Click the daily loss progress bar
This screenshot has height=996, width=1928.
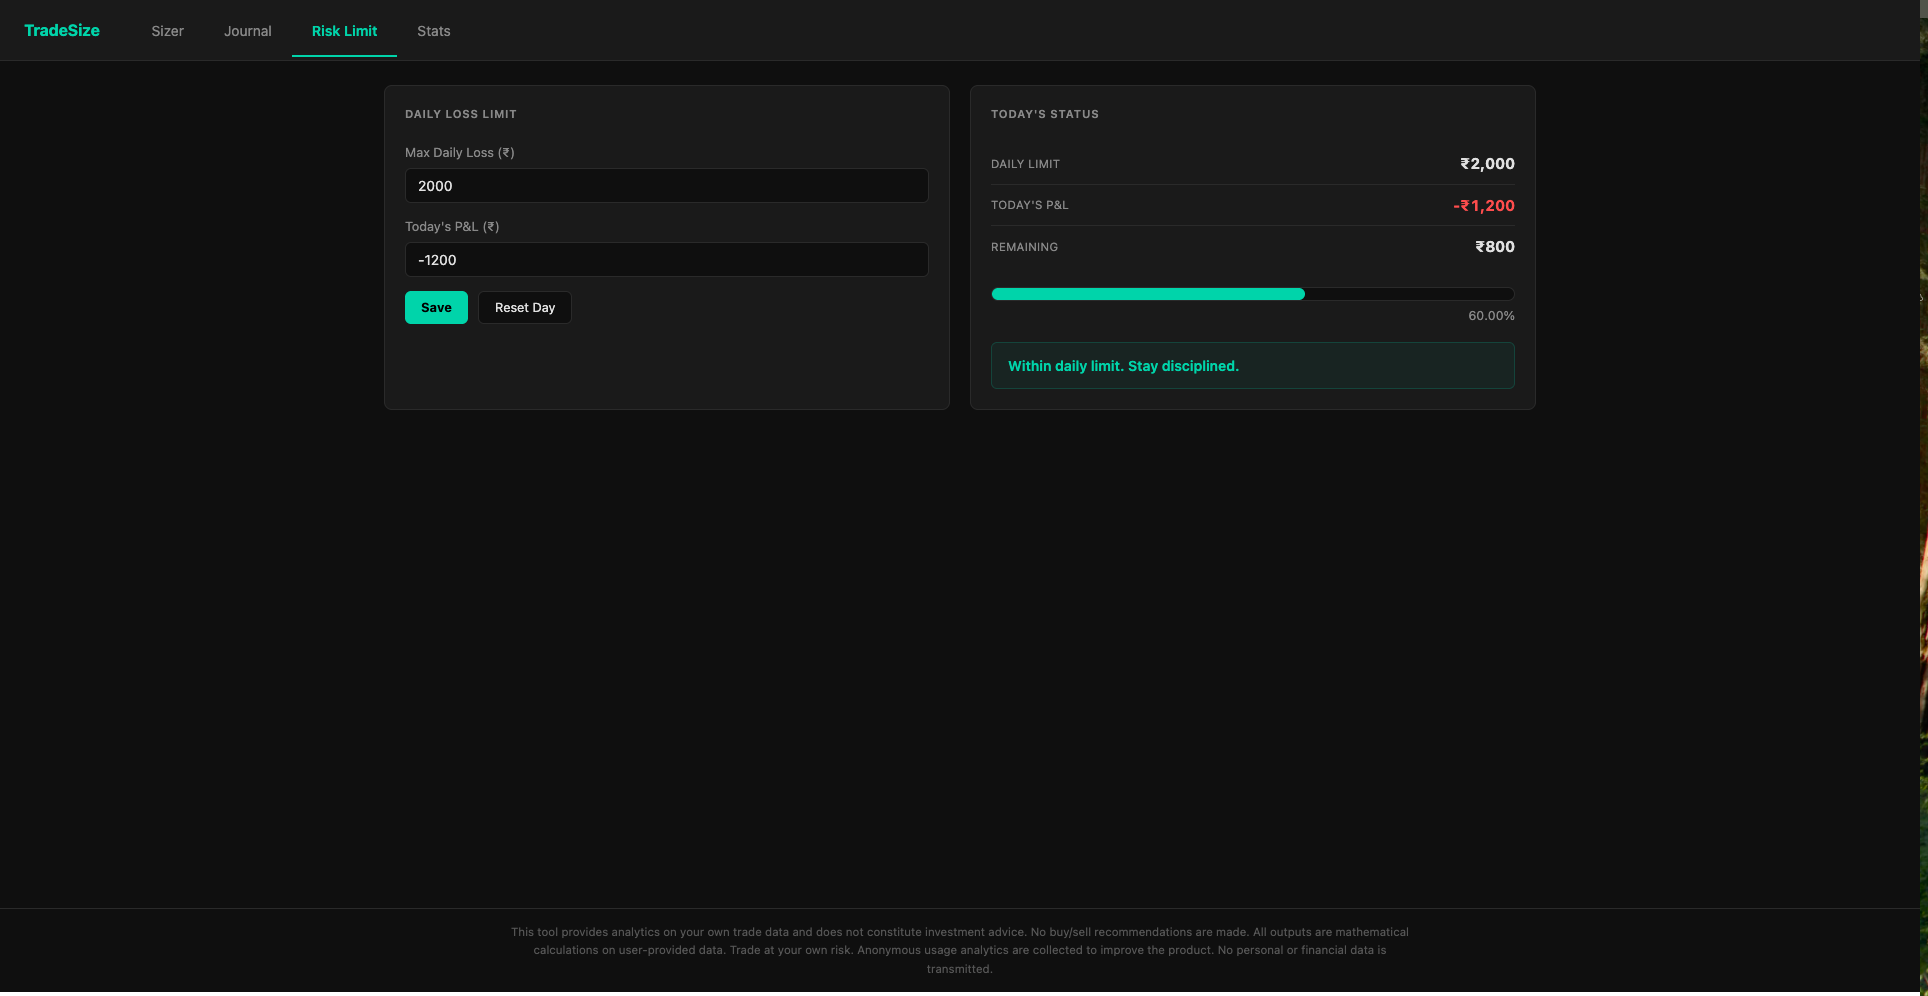click(x=1252, y=293)
